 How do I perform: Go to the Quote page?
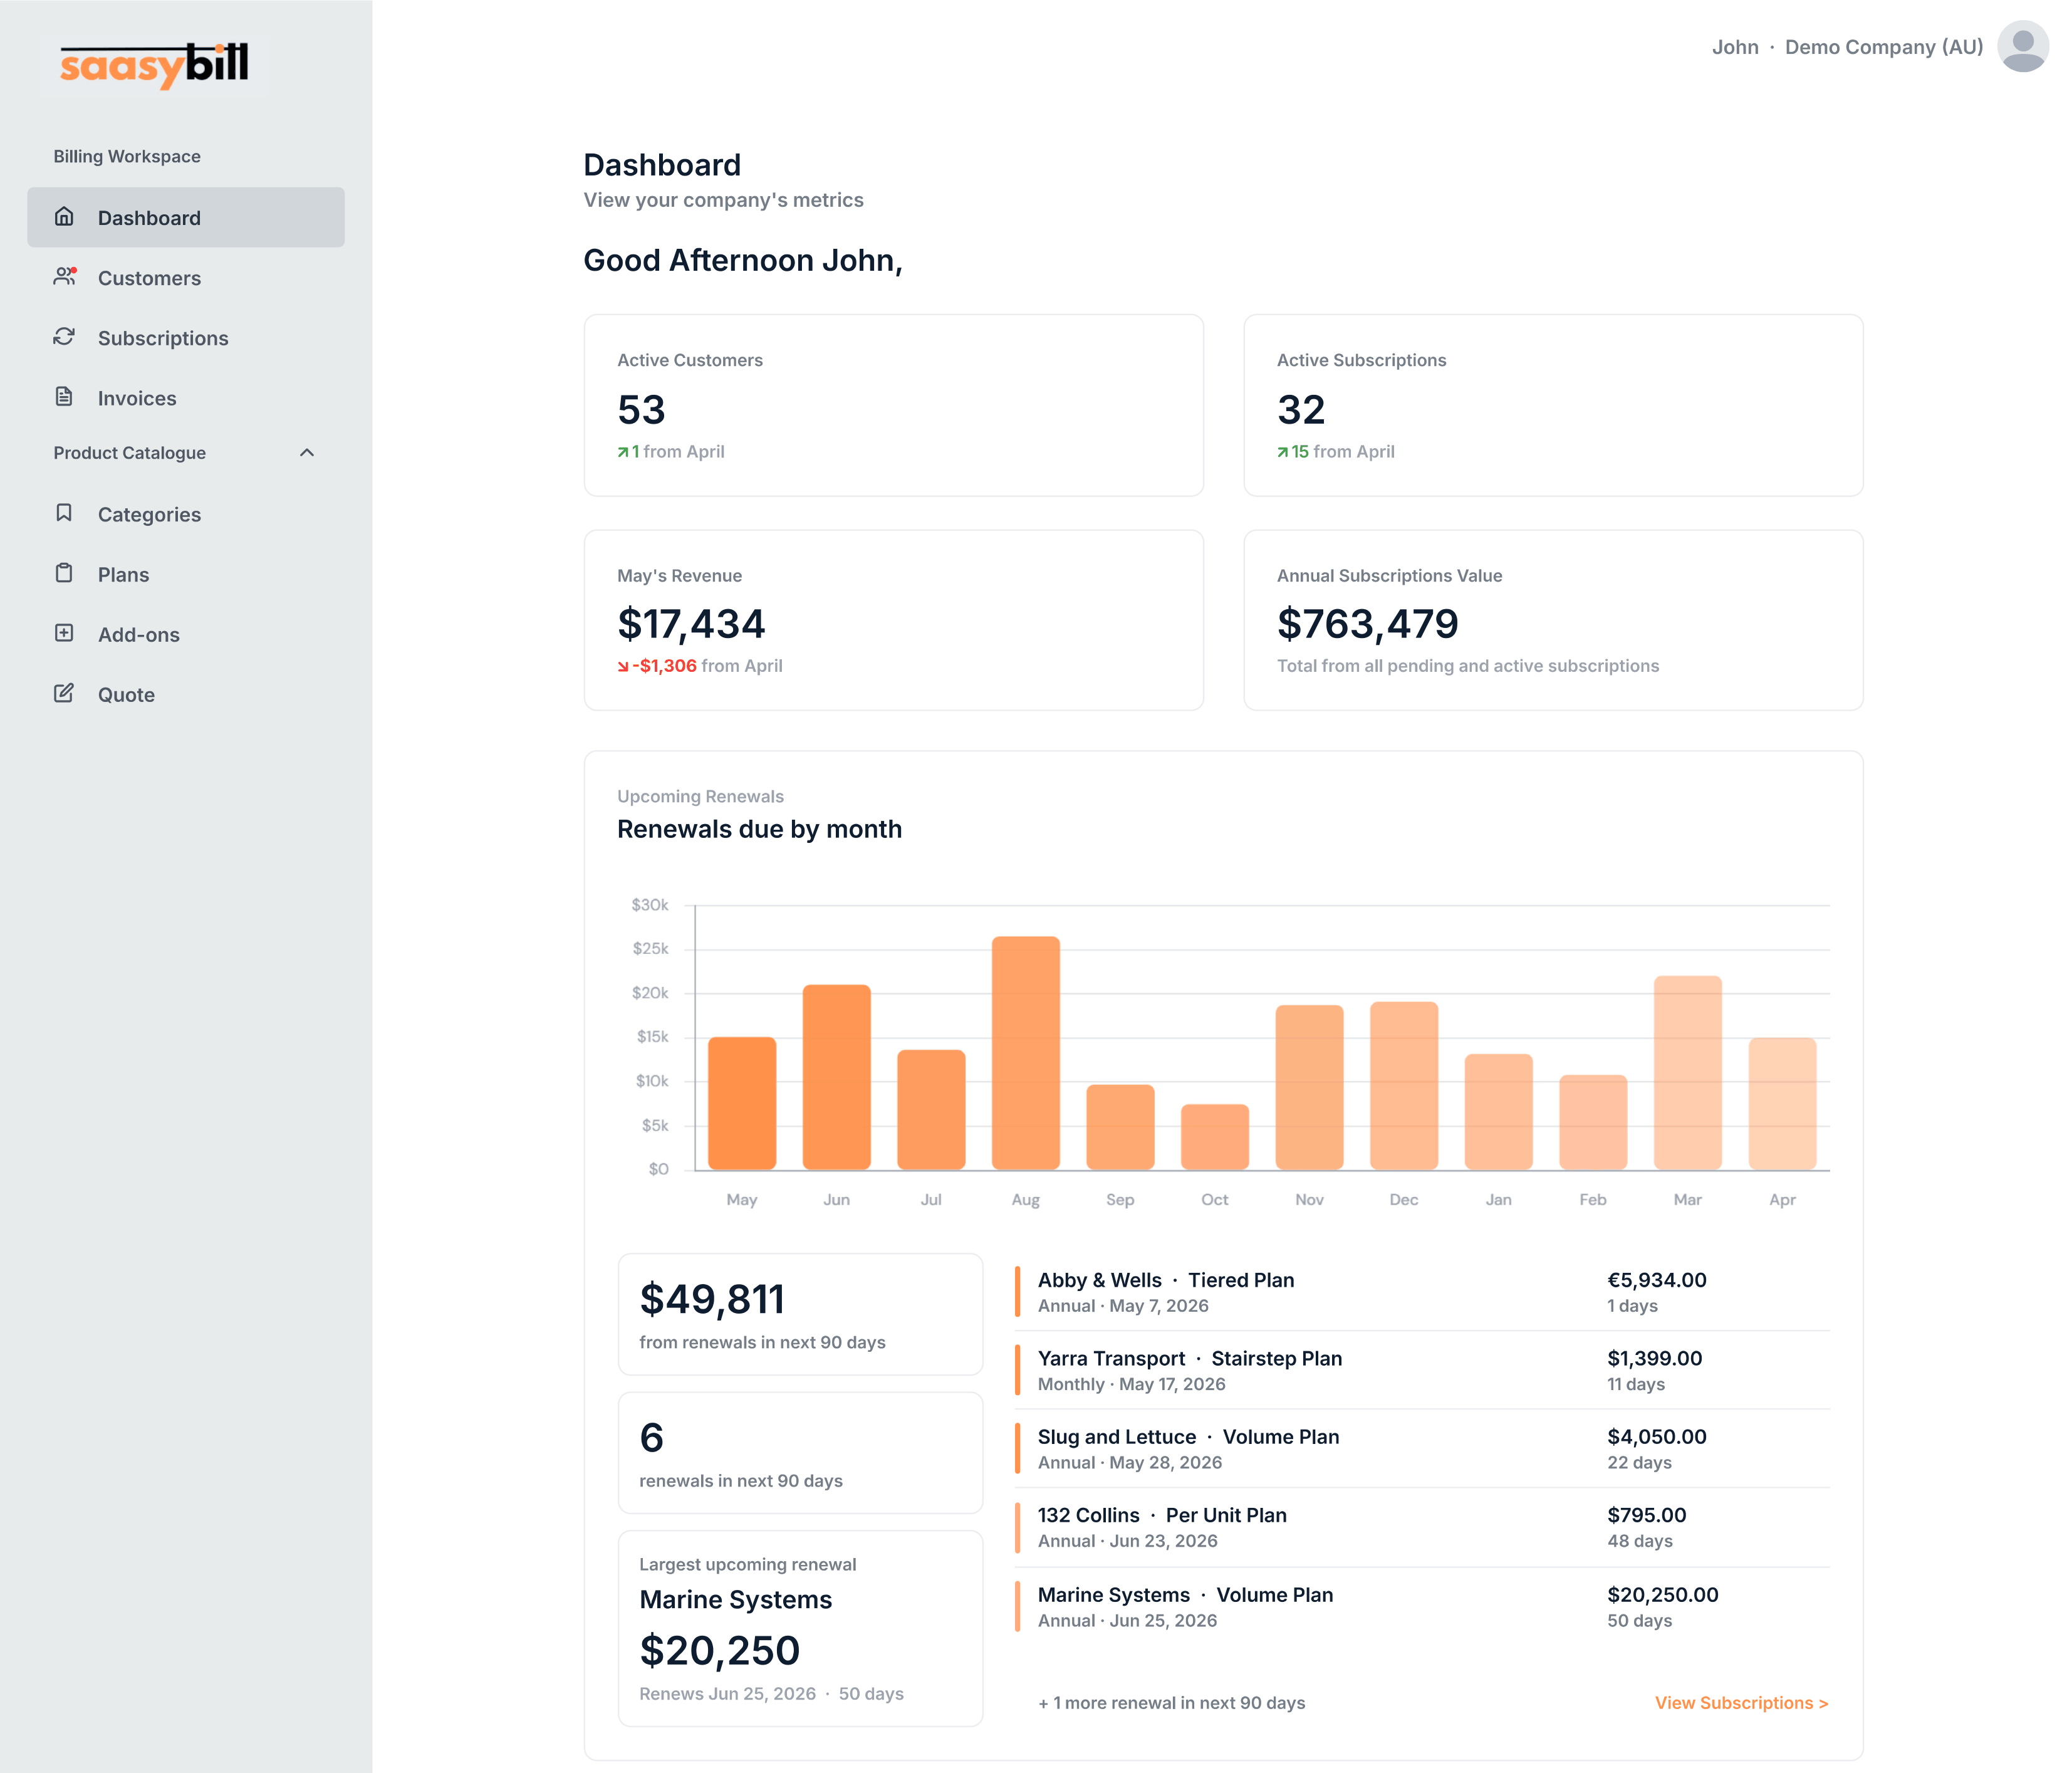coord(186,694)
